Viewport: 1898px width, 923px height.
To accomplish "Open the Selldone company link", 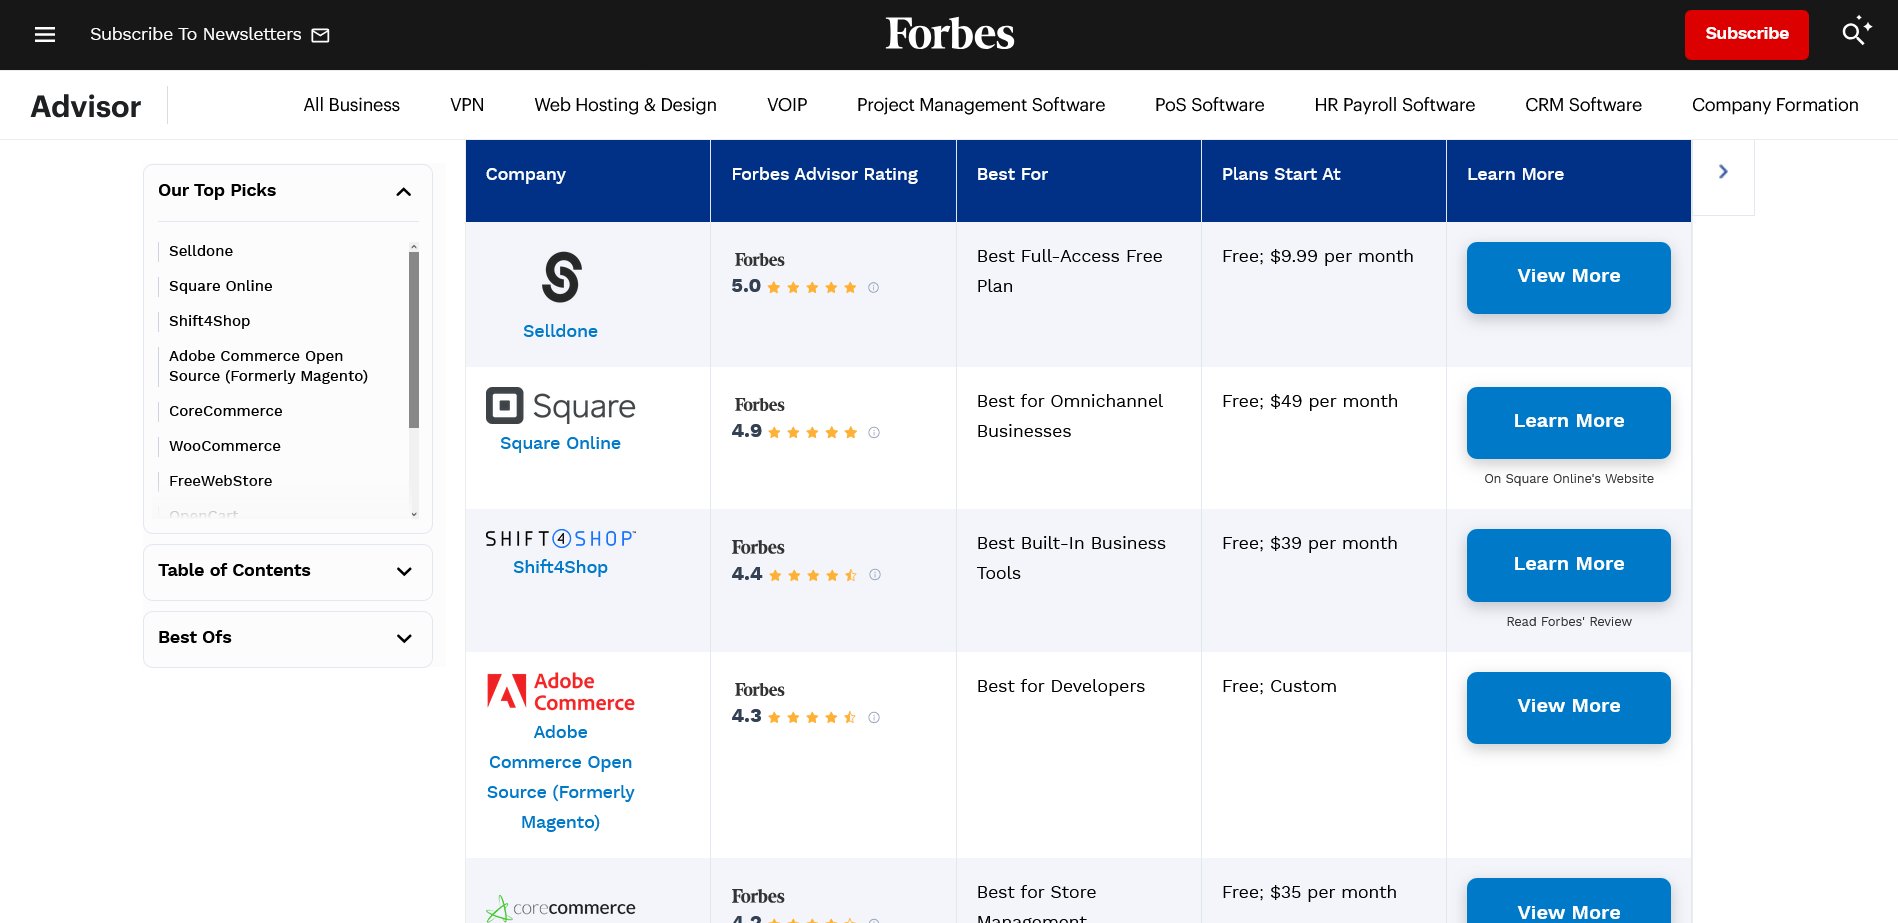I will (x=560, y=331).
